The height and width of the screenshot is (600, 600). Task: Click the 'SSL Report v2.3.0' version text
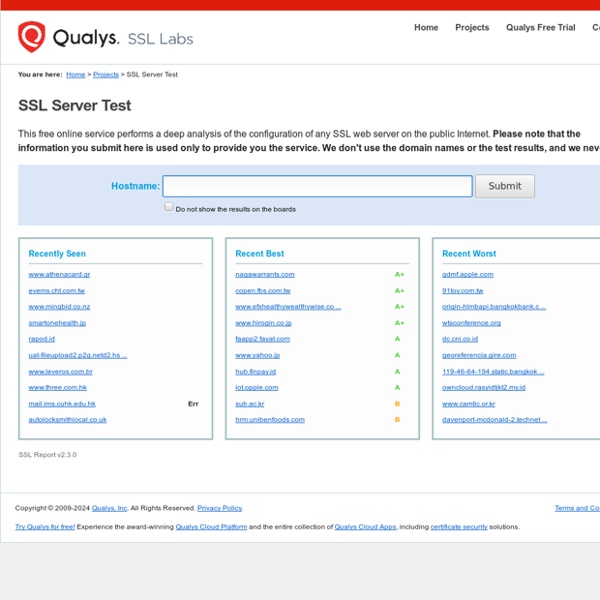point(47,455)
